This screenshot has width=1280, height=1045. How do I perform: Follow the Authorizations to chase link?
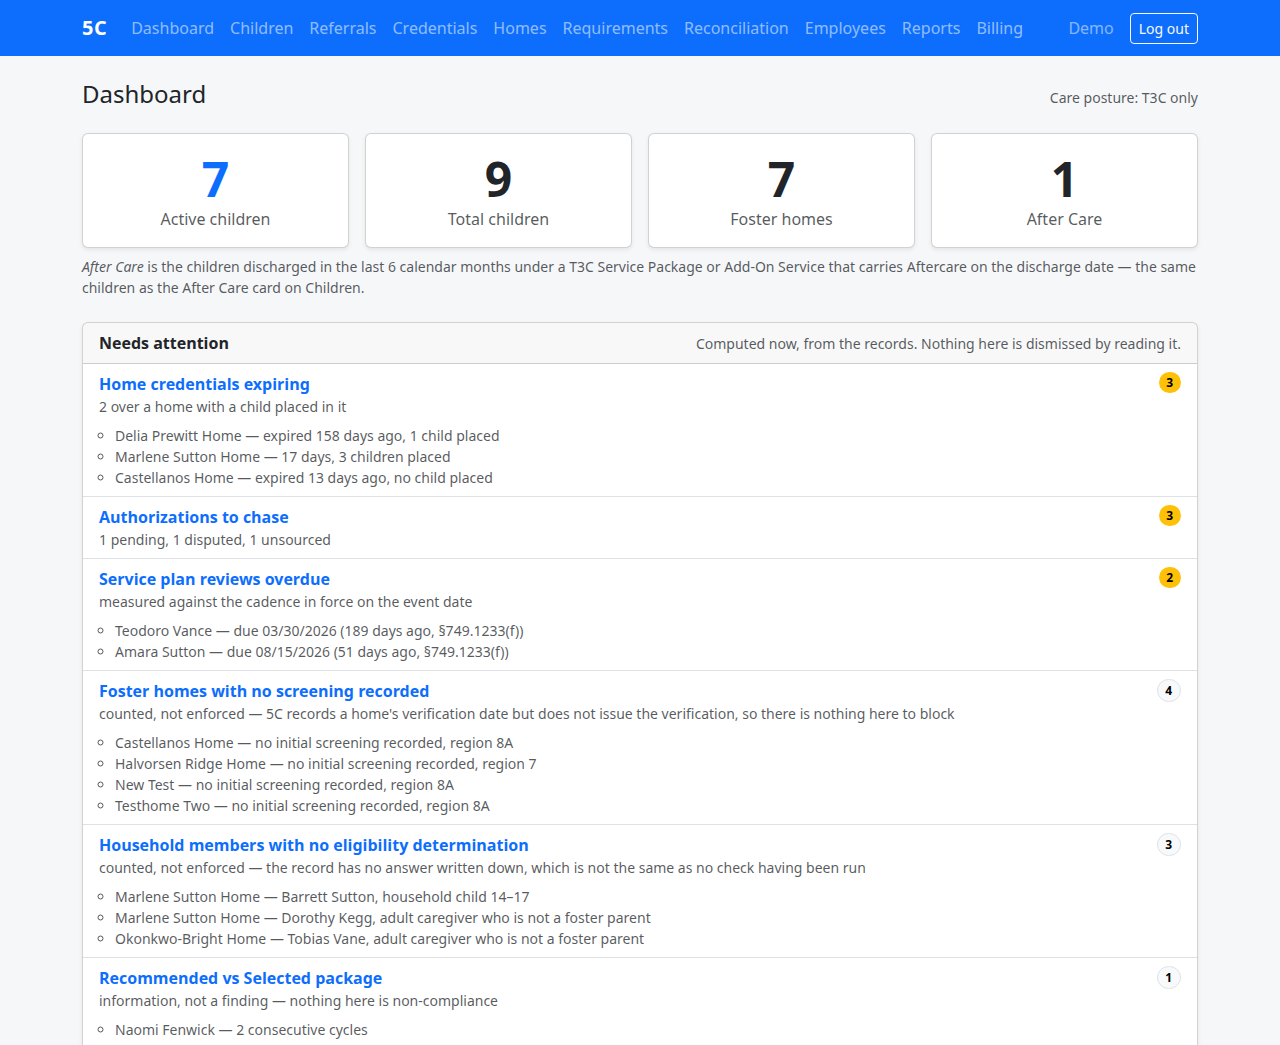point(194,517)
